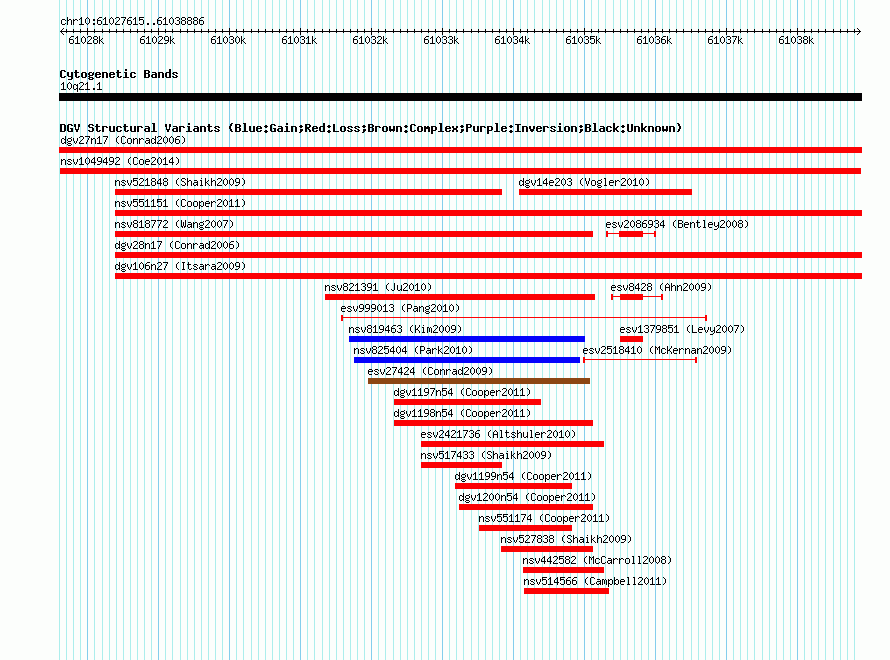Click the blue gain bar for nsv819463
890x660 pixels.
pos(467,339)
